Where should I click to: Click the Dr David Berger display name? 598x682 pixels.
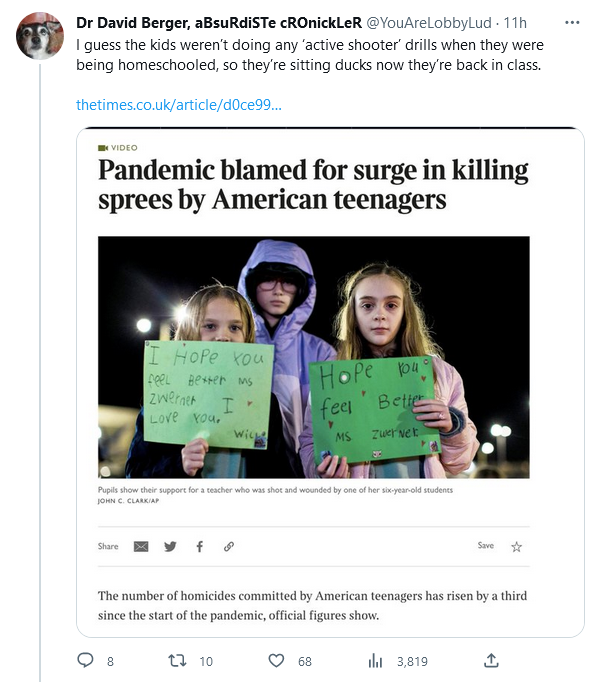(219, 23)
